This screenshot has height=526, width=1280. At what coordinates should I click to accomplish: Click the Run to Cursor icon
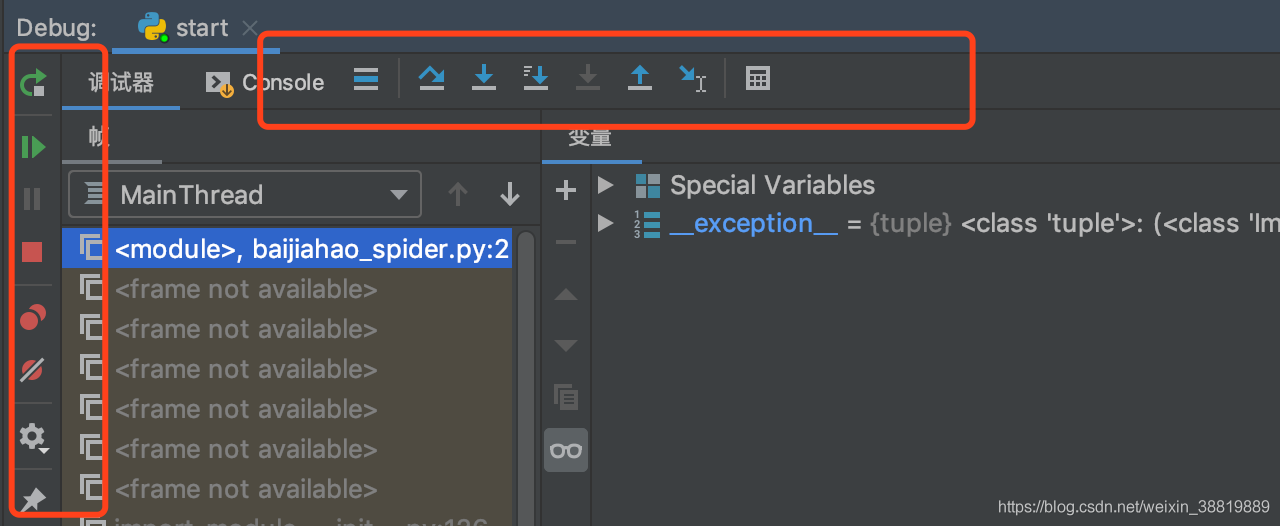692,79
